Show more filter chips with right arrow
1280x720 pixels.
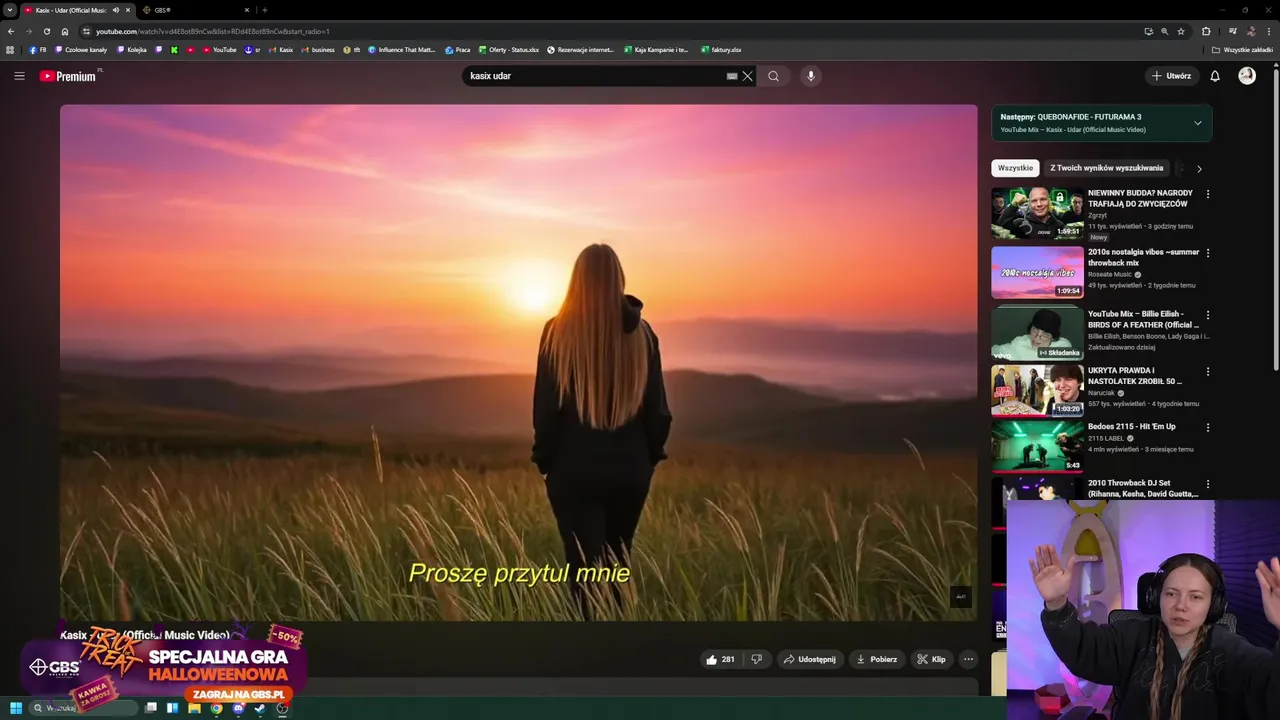tap(1199, 169)
